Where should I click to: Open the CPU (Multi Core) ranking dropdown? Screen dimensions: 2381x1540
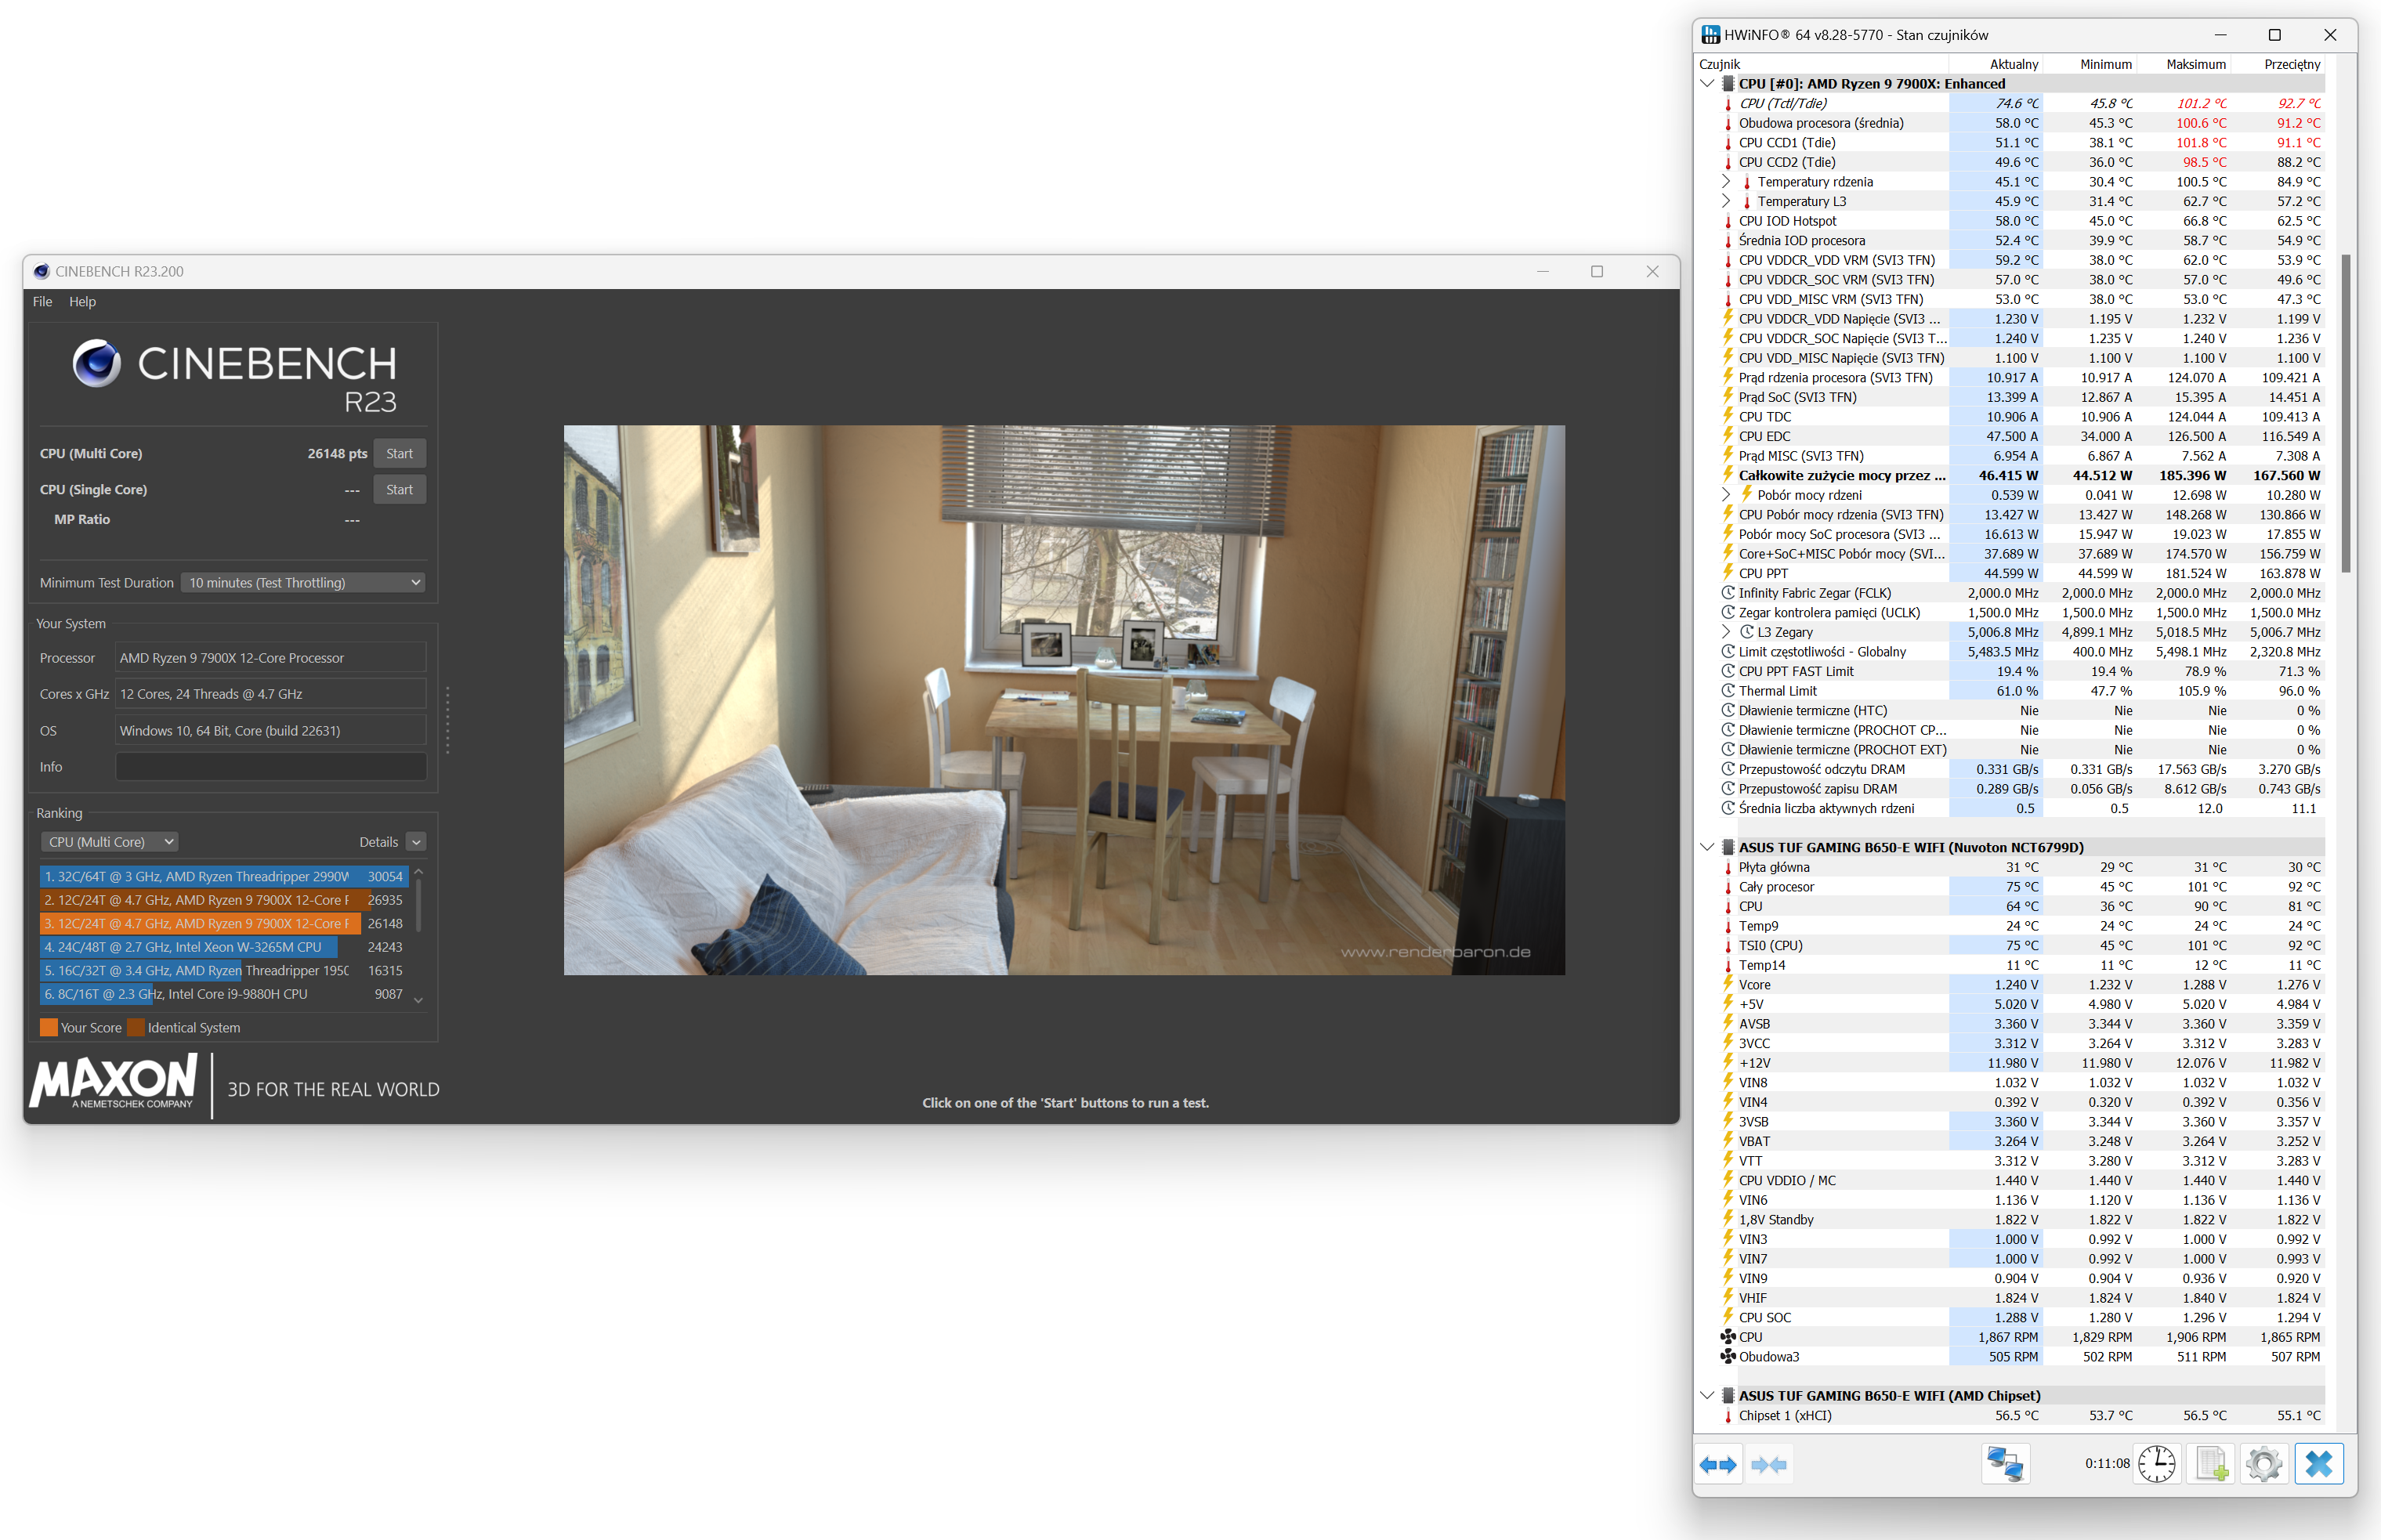pos(110,842)
